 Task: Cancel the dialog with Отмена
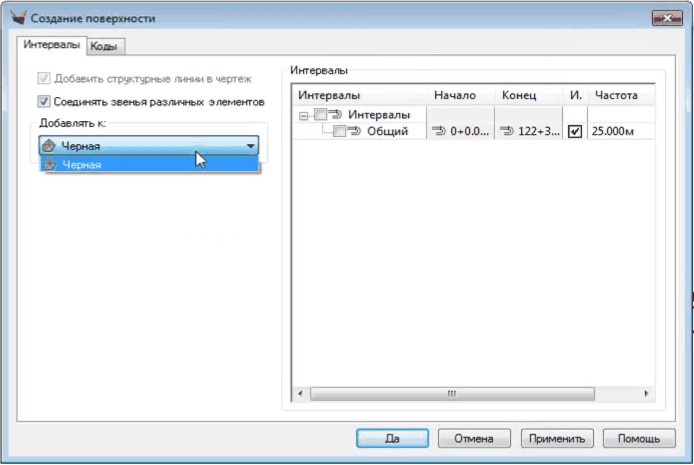[x=475, y=438]
